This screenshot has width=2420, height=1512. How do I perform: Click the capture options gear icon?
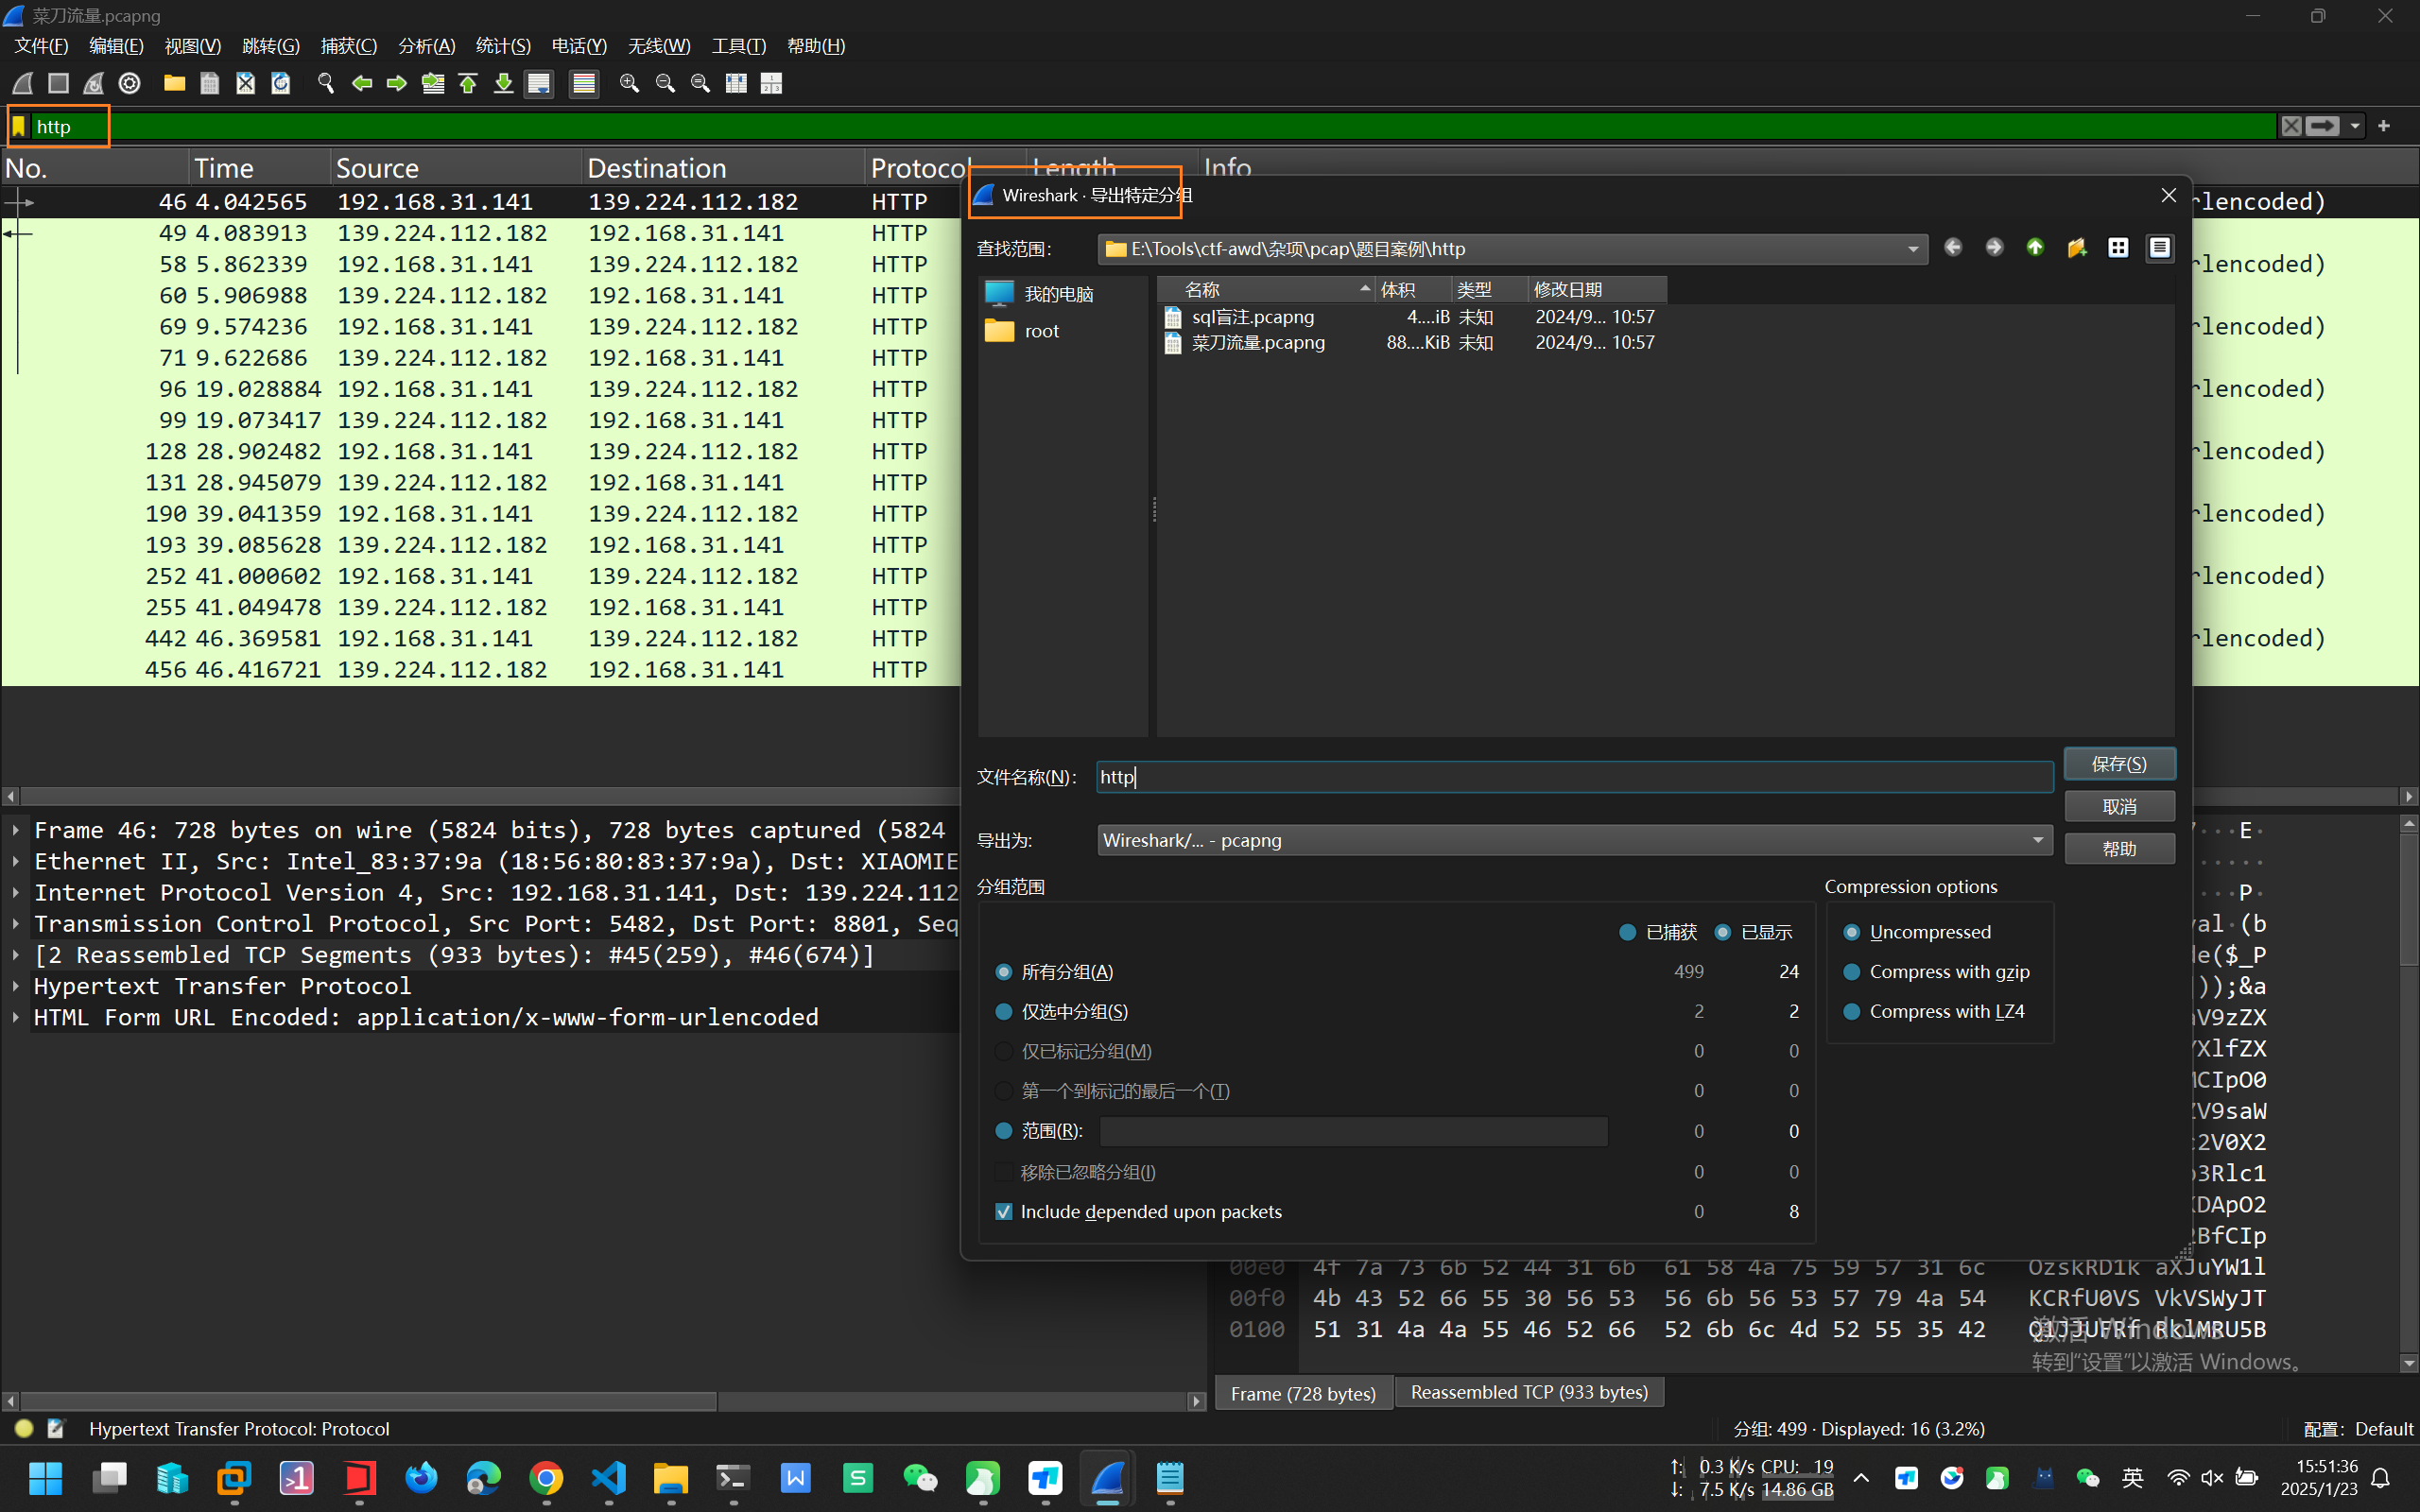coord(129,83)
